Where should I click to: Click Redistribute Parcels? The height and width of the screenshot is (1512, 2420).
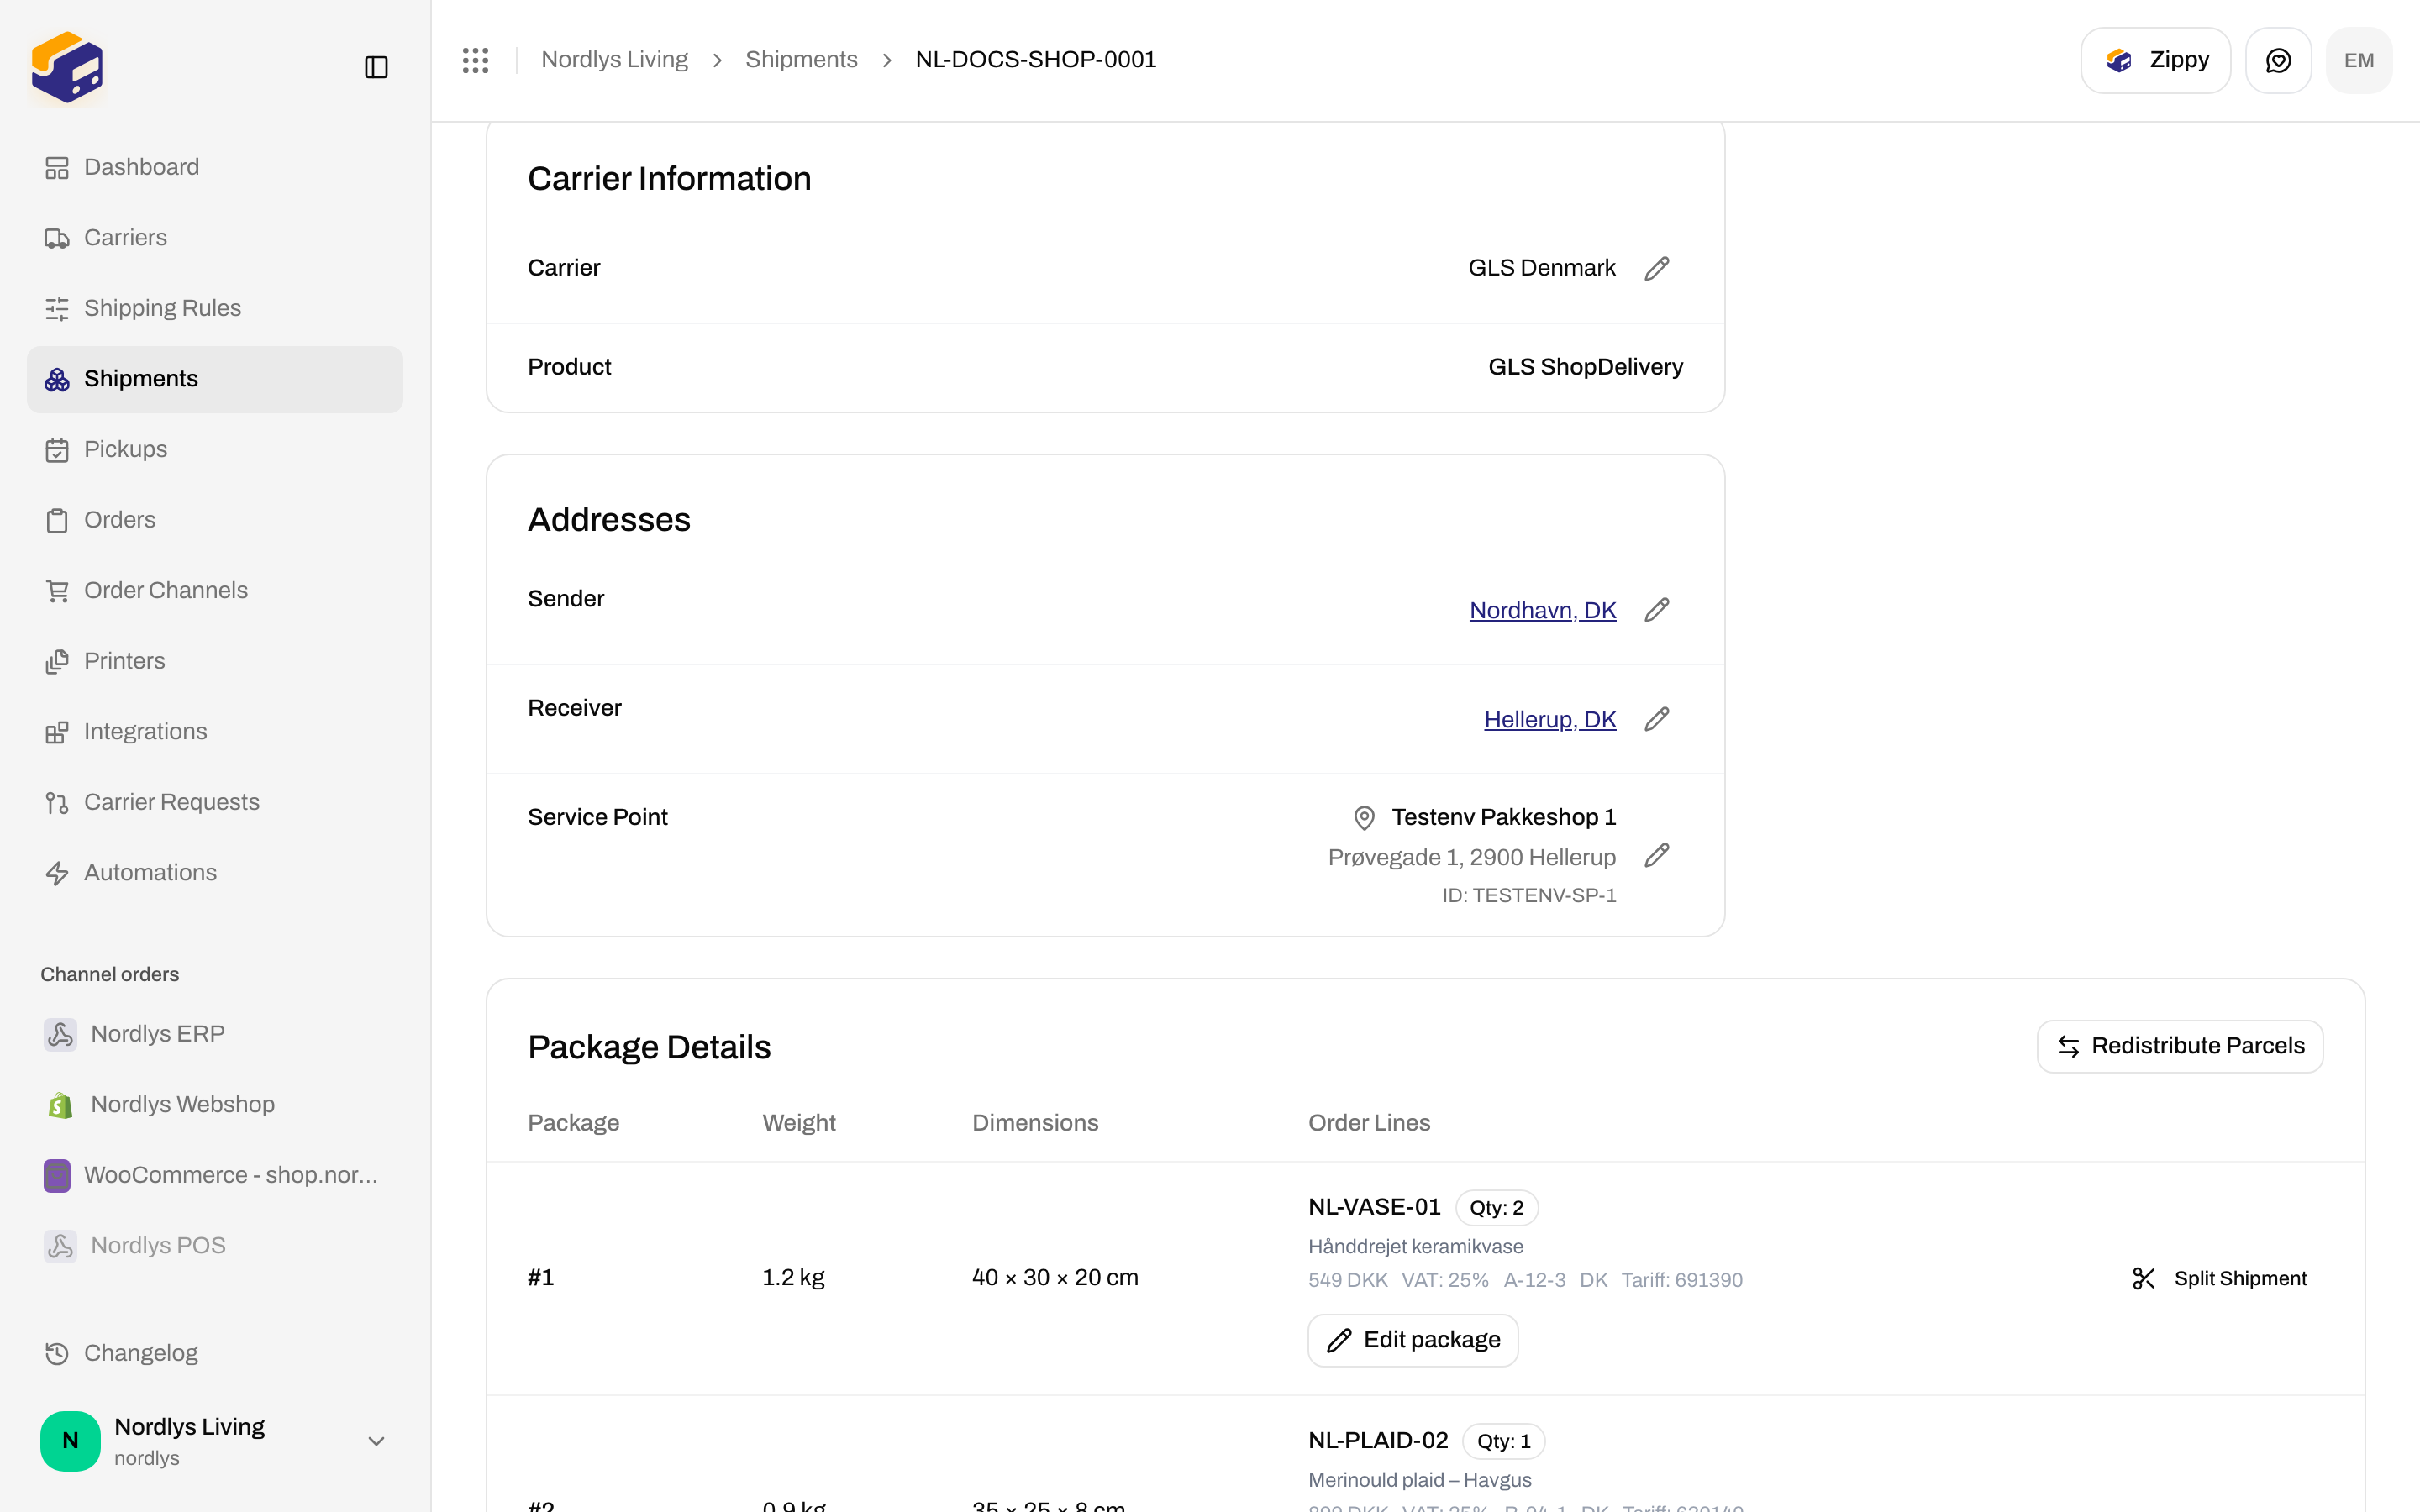[x=2180, y=1046]
